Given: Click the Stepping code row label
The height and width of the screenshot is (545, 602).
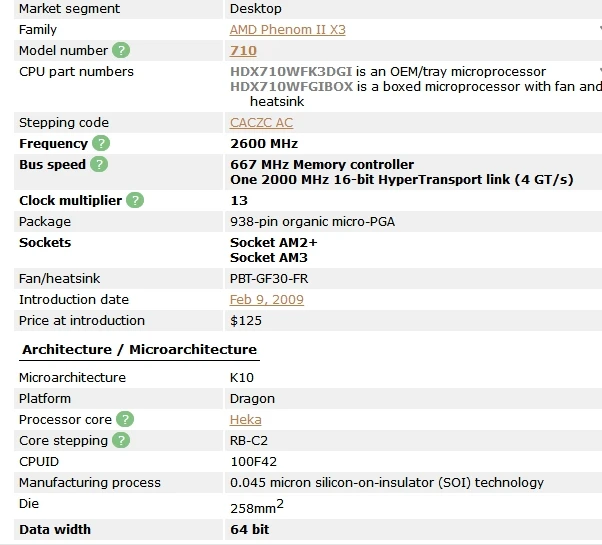Looking at the screenshot, I should (x=64, y=123).
